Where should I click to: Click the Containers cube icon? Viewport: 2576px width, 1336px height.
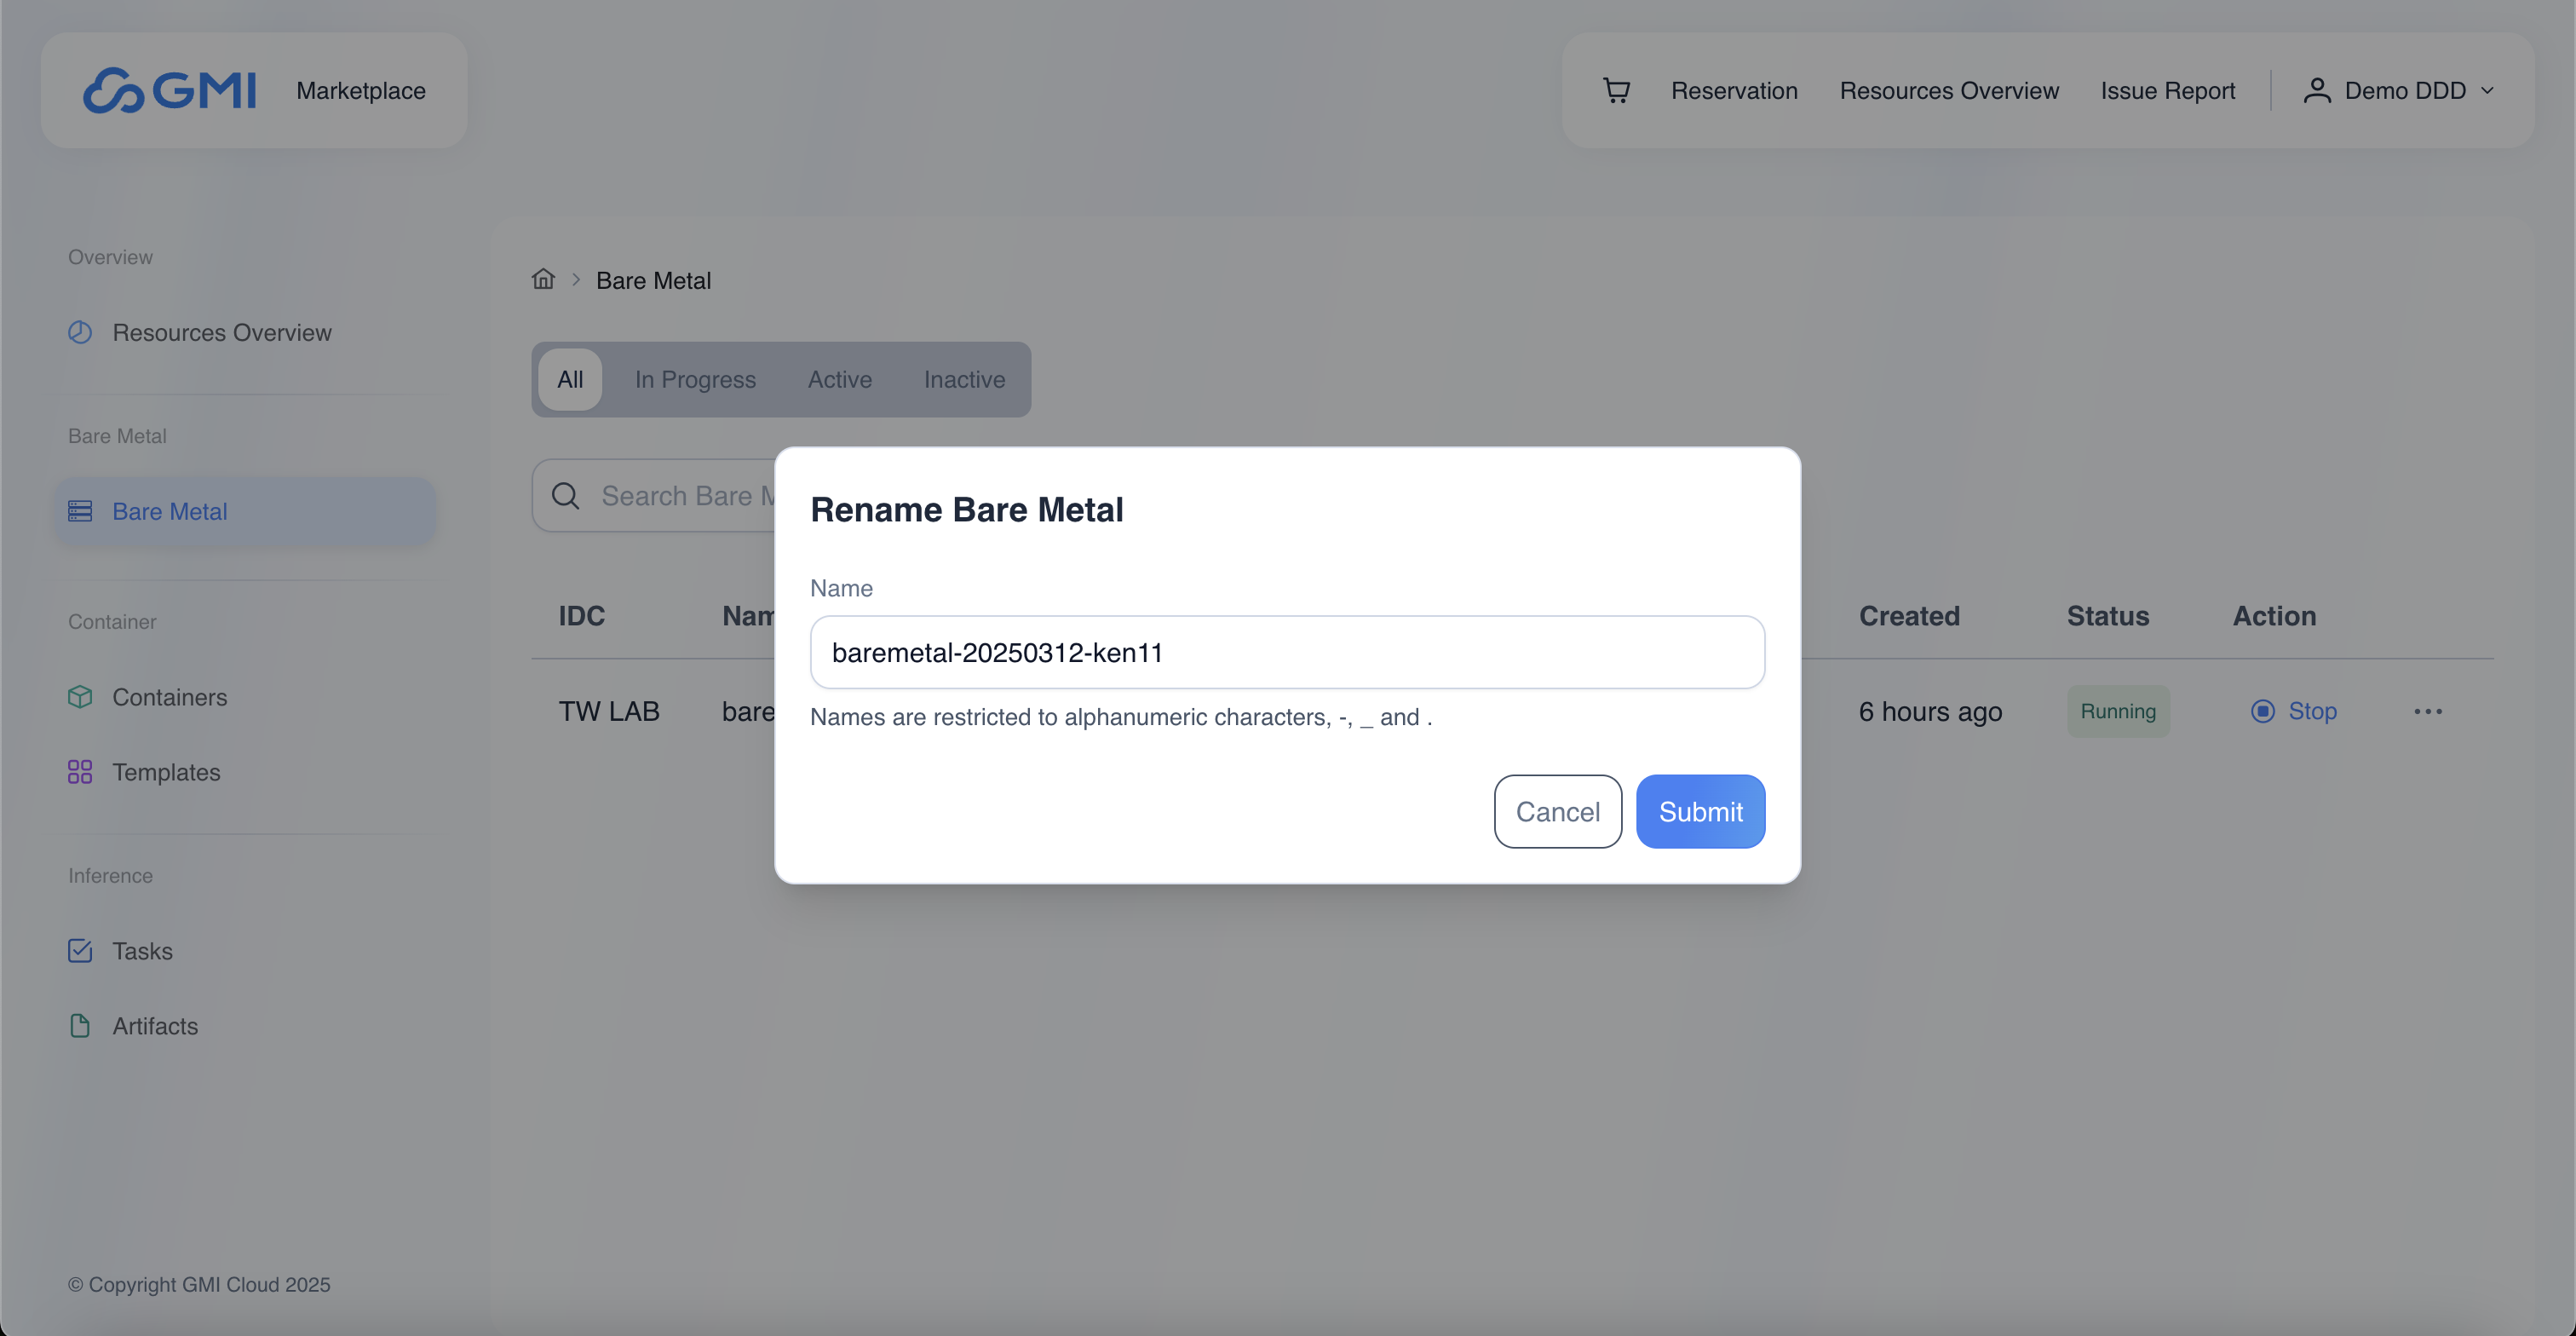80,697
